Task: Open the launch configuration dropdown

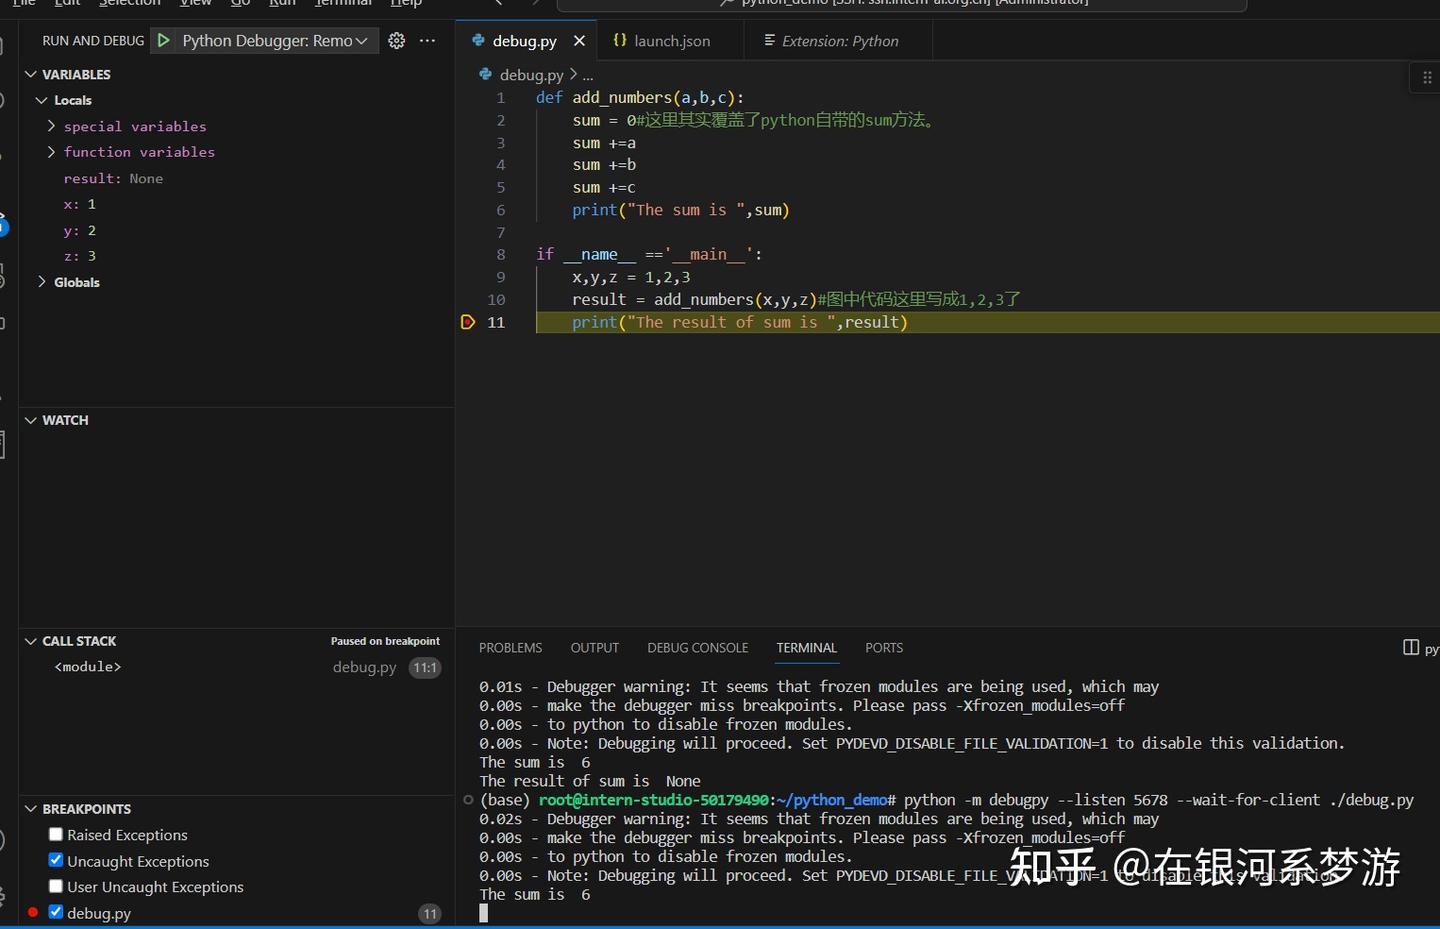Action: coord(275,41)
